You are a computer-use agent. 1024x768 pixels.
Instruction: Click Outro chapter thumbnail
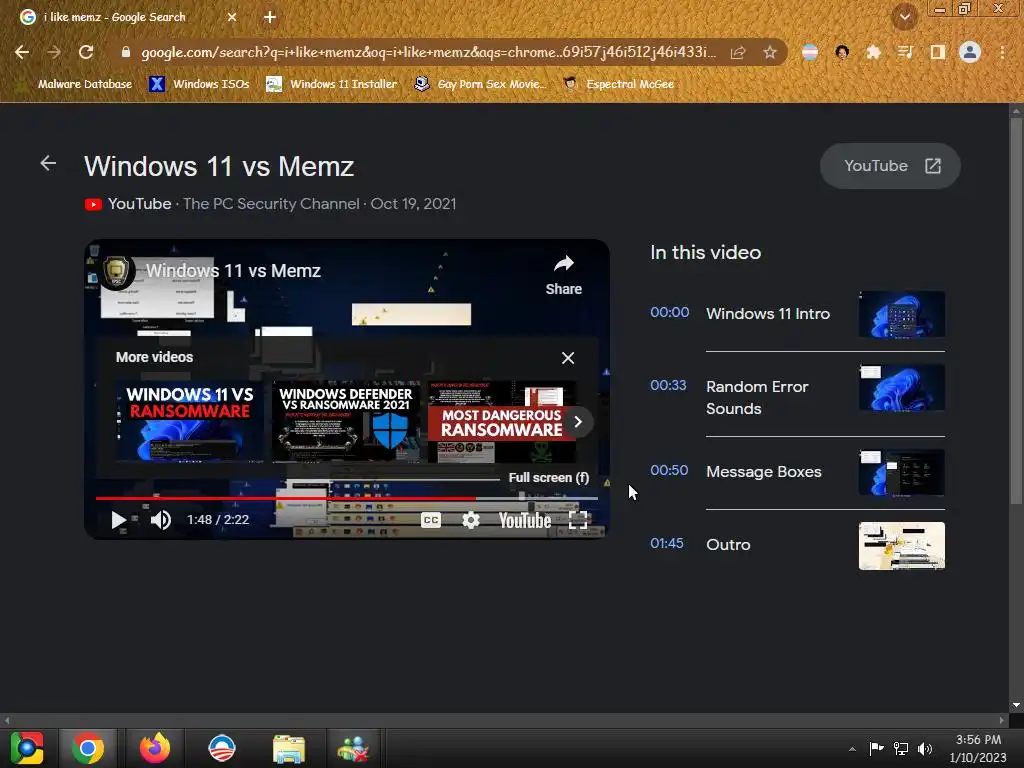pyautogui.click(x=902, y=546)
